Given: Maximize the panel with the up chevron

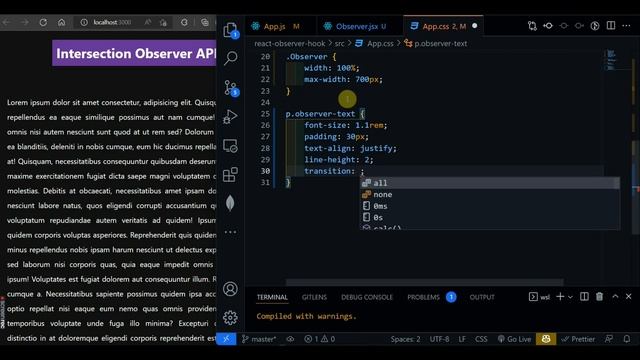Looking at the screenshot, I should (615, 297).
